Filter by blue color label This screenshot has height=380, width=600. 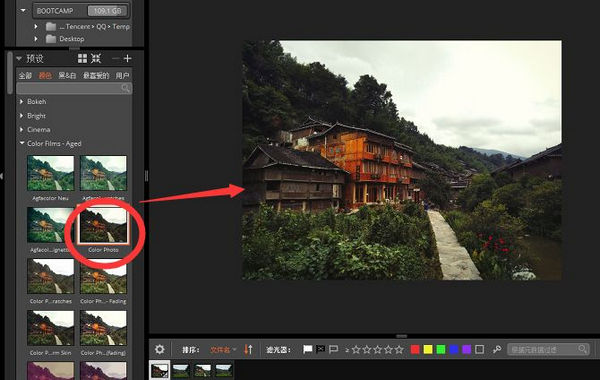[x=454, y=349]
